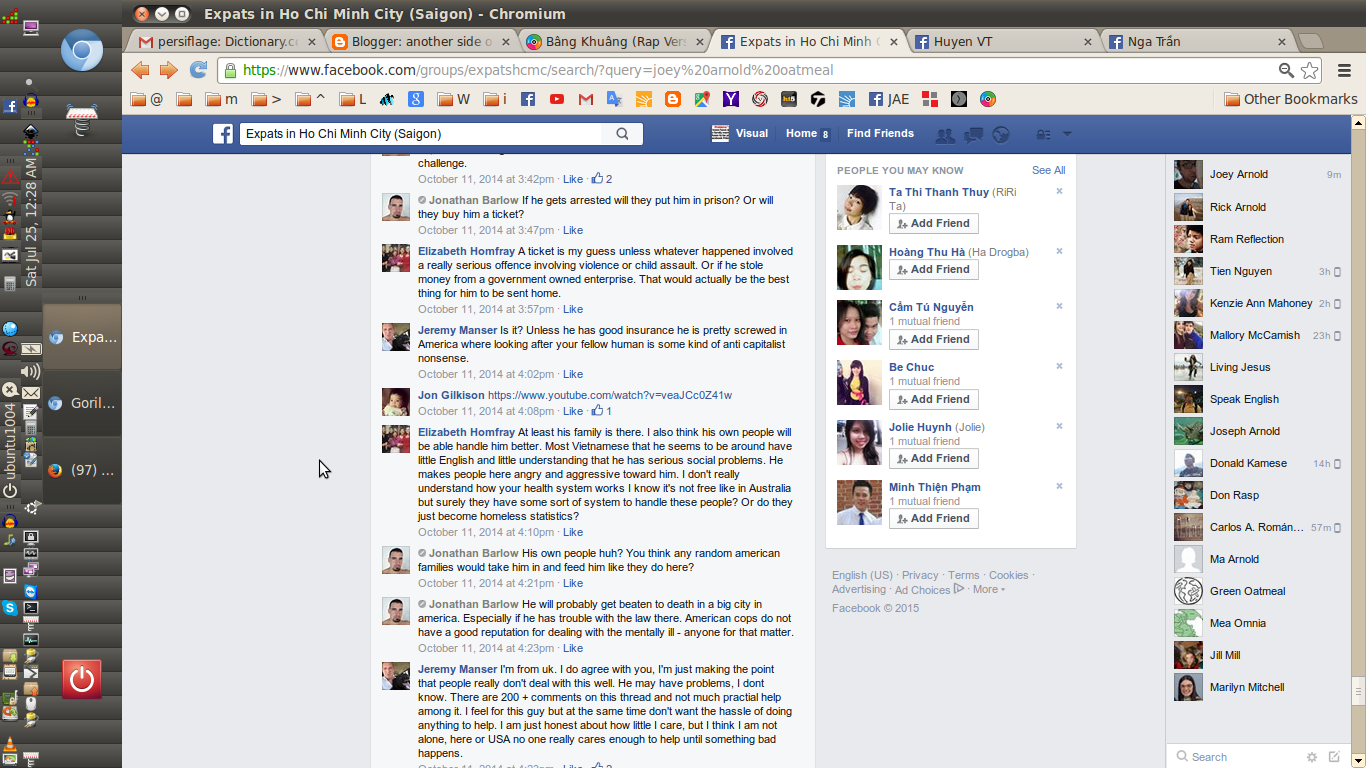Open Home in the Facebook header

[801, 133]
